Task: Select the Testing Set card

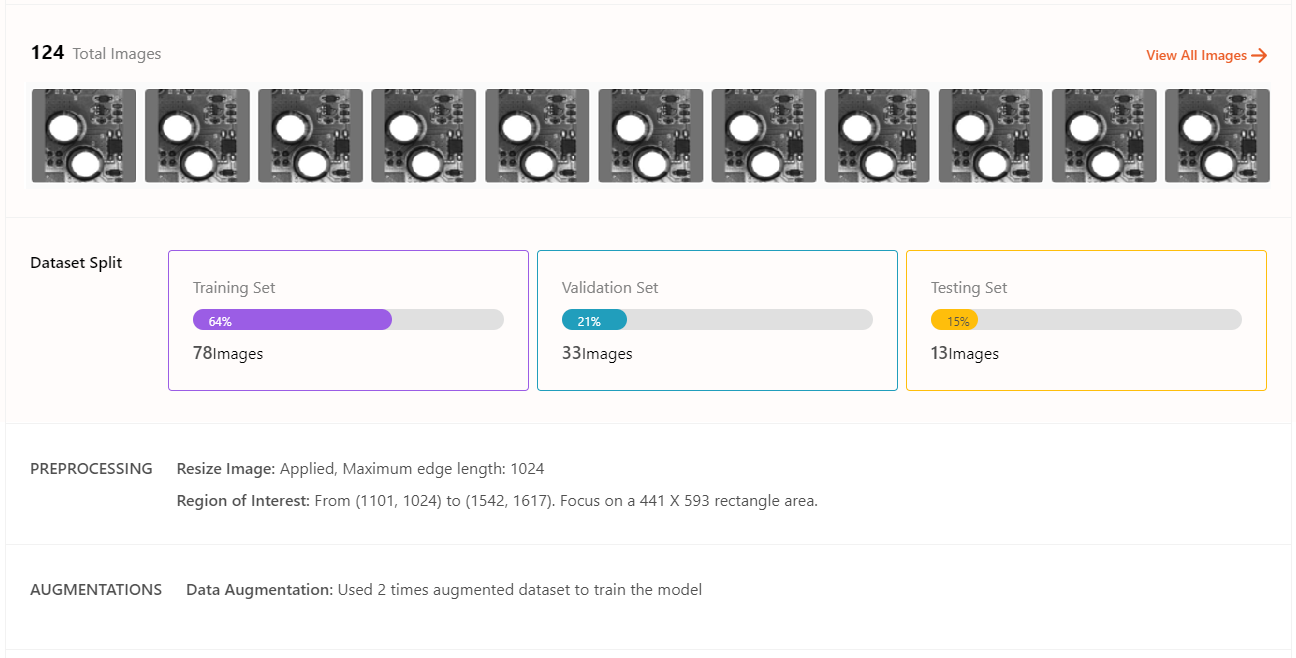Action: click(1086, 320)
